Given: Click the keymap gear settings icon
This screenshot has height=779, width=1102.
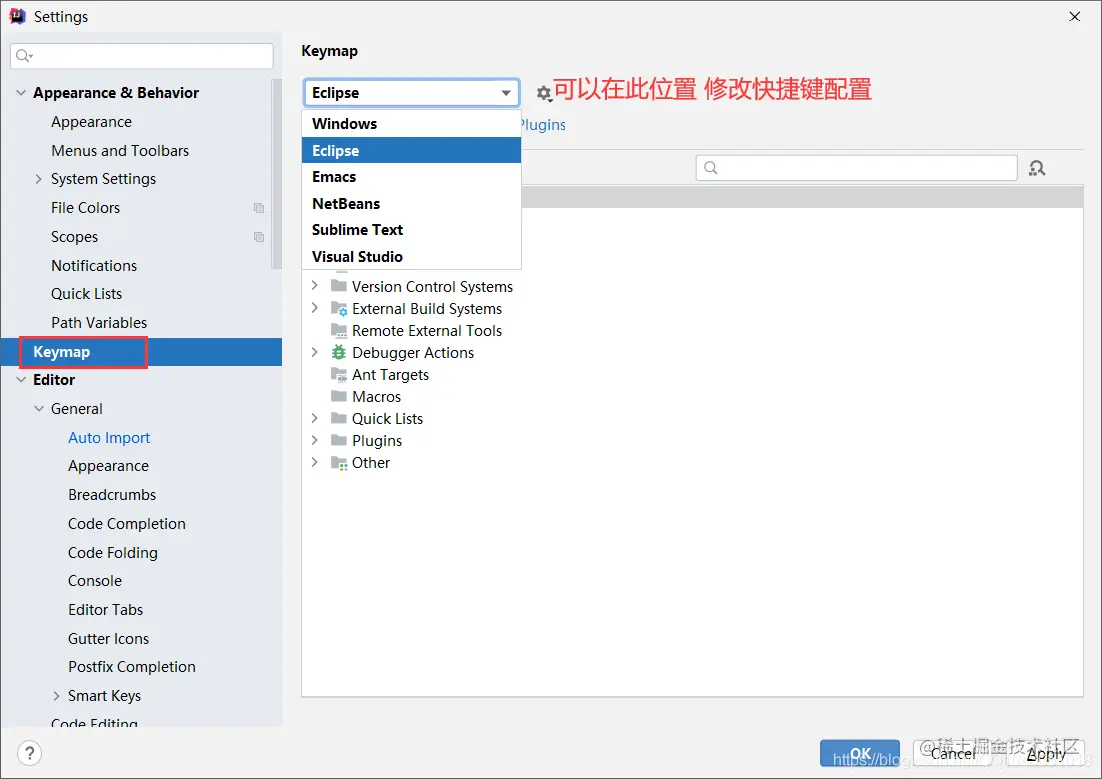Looking at the screenshot, I should pyautogui.click(x=543, y=93).
